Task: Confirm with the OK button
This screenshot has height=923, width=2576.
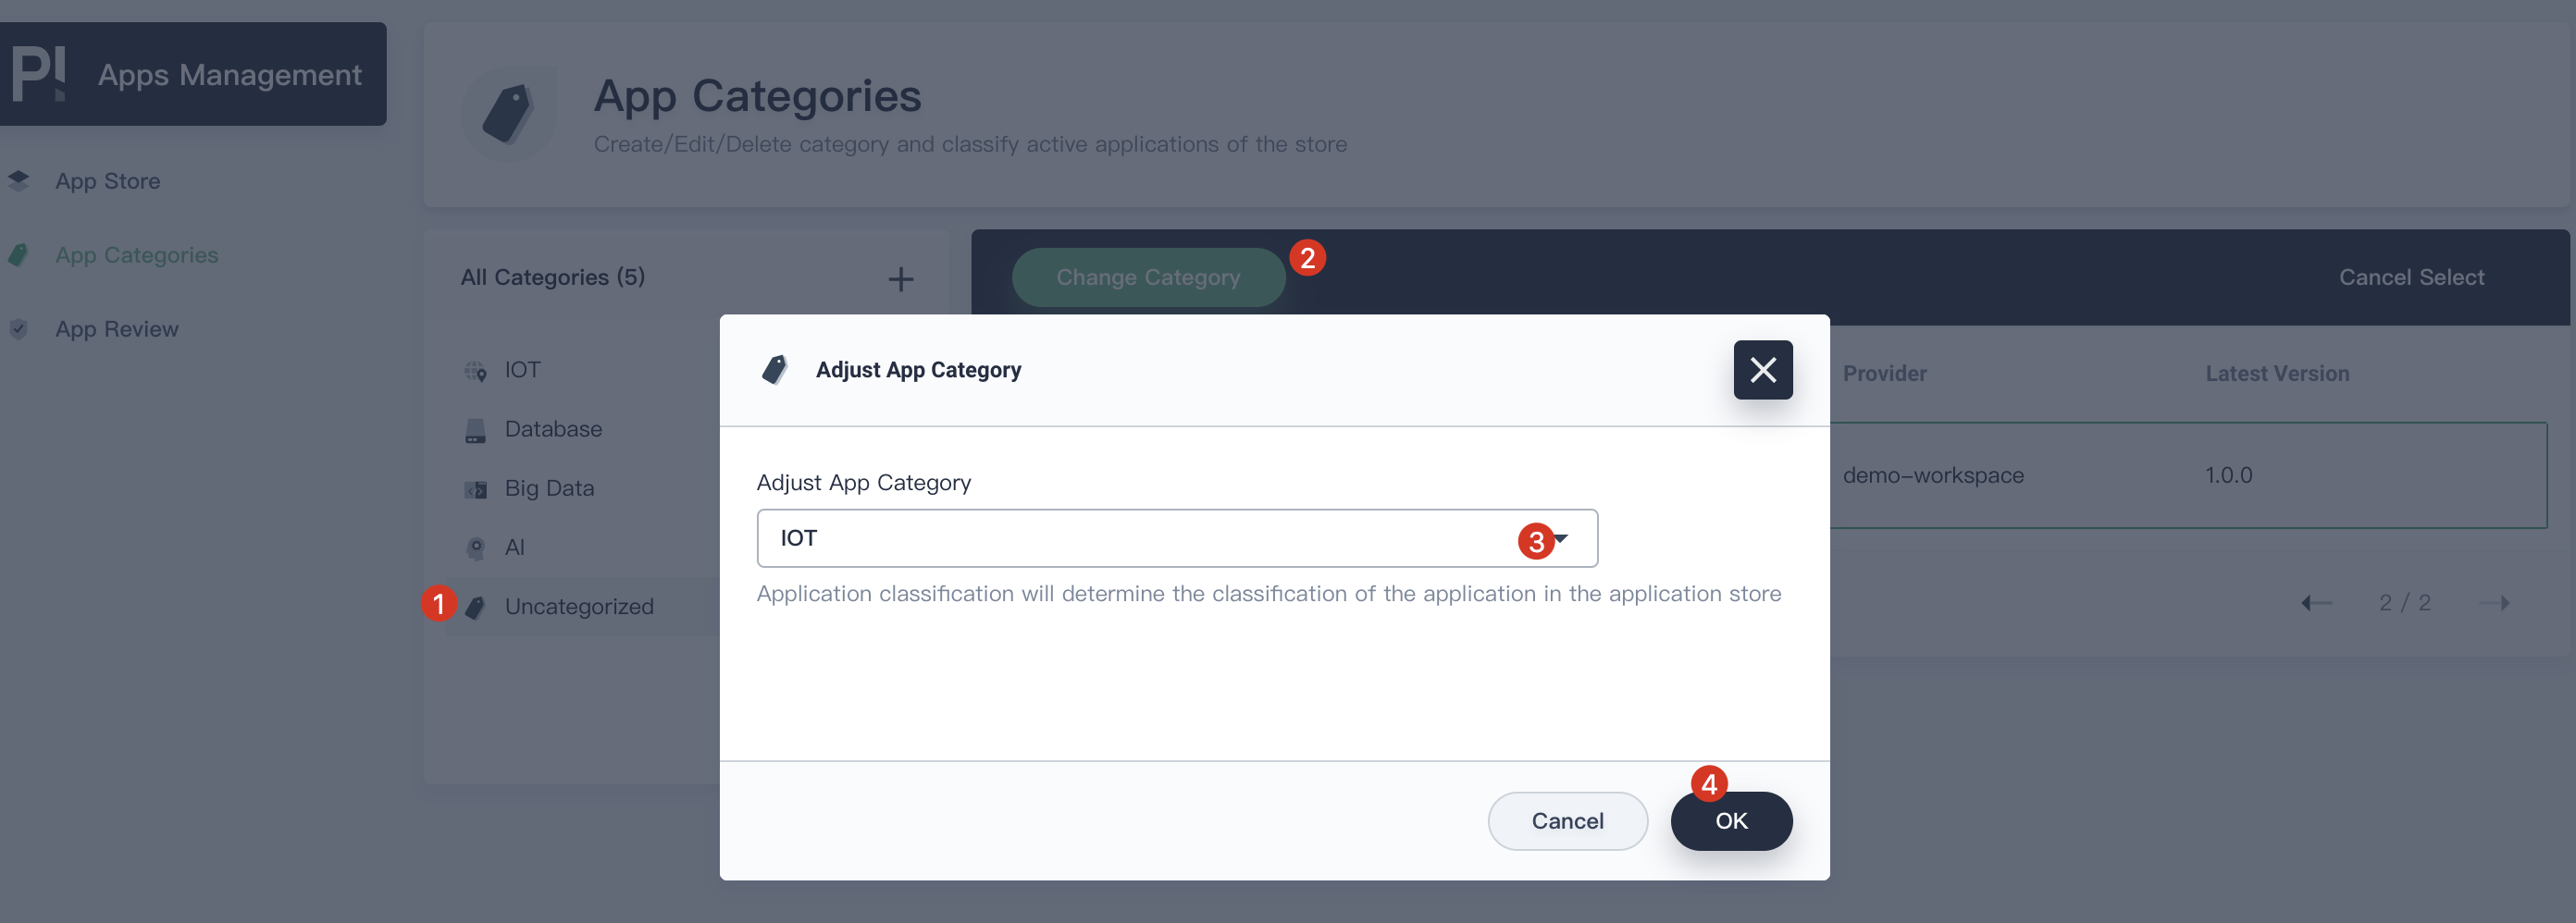Action: point(1731,821)
